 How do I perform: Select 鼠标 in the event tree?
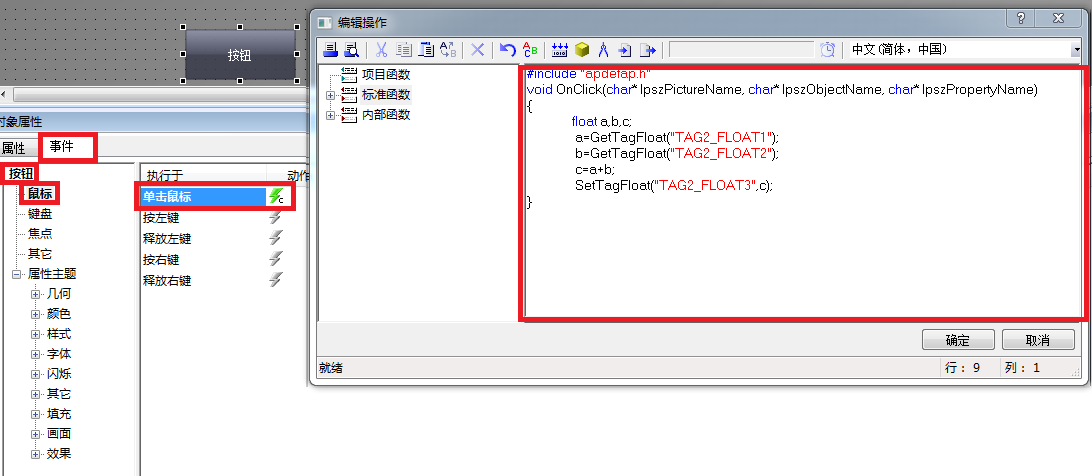[40, 194]
